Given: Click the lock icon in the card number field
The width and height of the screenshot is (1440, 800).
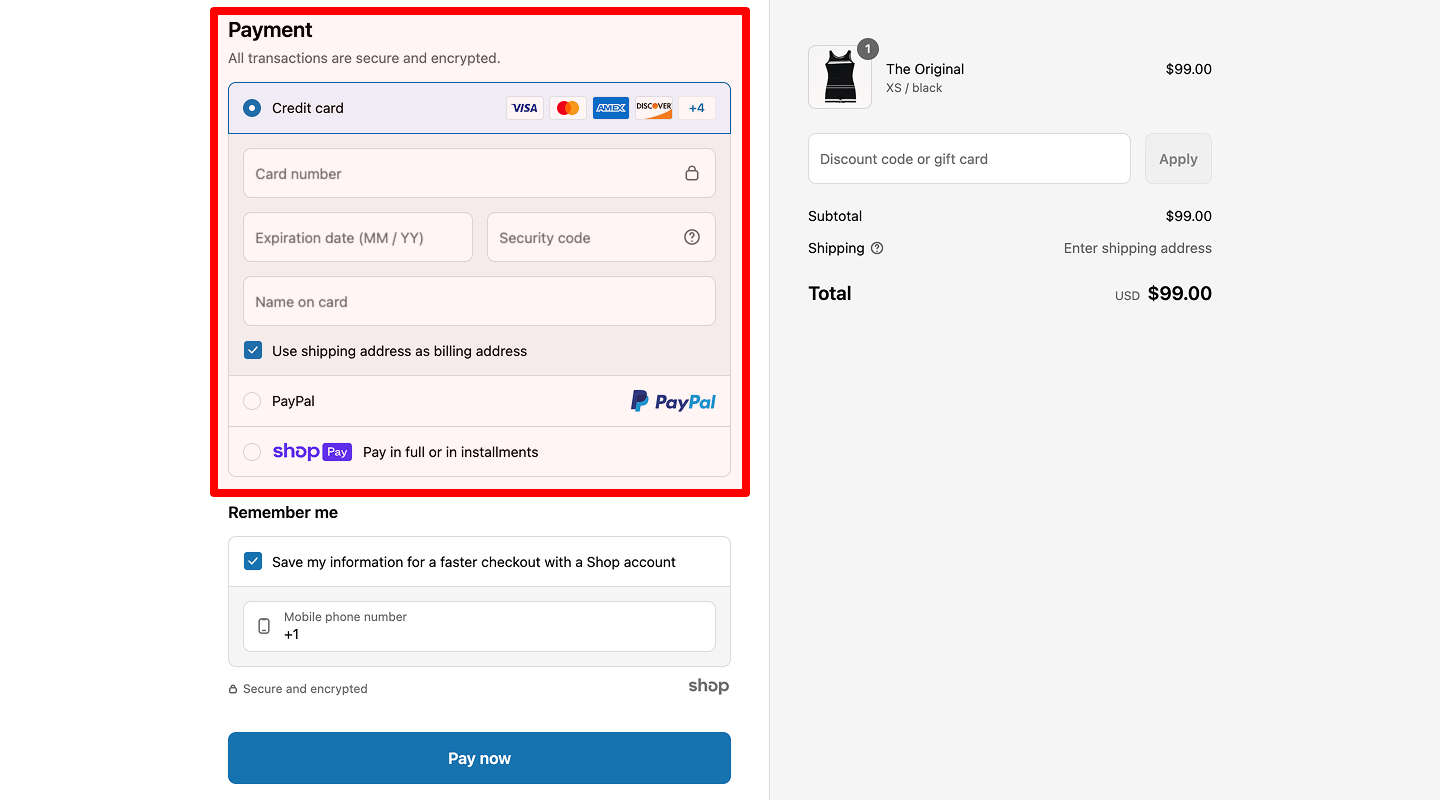Looking at the screenshot, I should pyautogui.click(x=692, y=172).
